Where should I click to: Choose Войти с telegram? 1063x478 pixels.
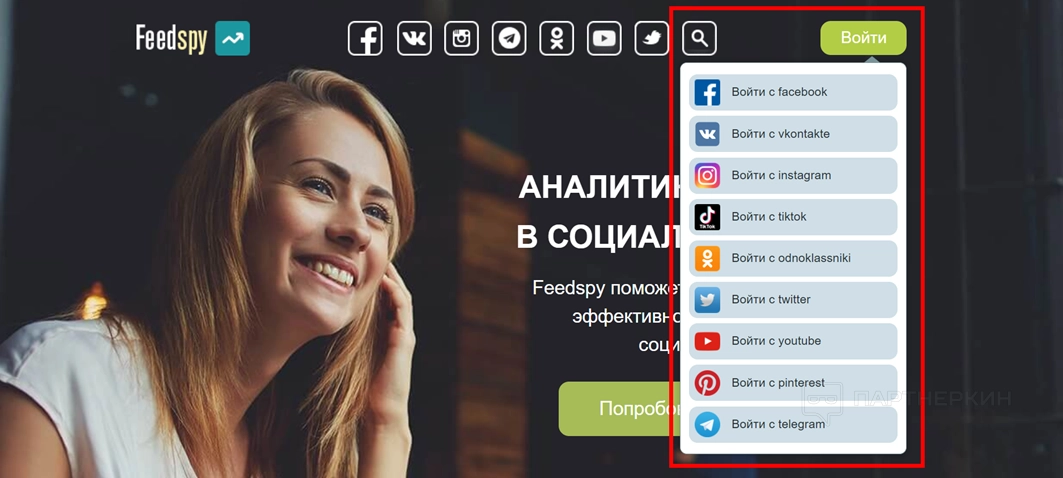pos(793,424)
